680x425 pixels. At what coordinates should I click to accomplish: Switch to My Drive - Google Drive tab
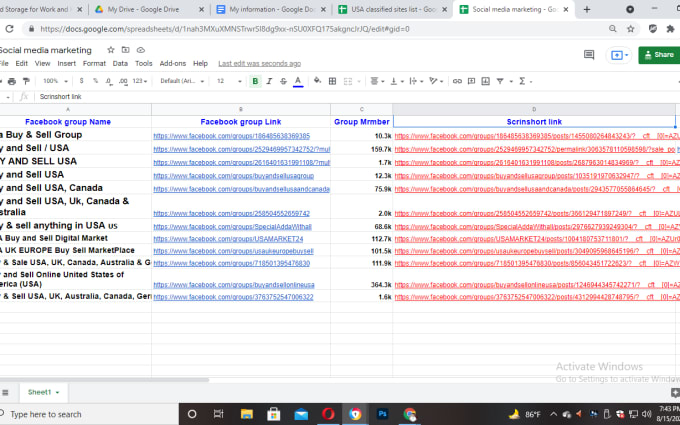[x=149, y=9]
